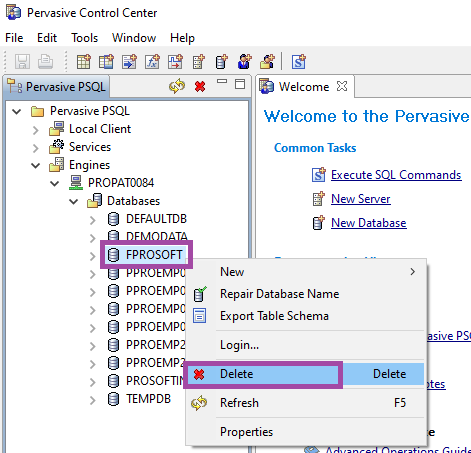471x453 pixels.
Task: Switch to the Welcome tab
Action: pos(304,87)
